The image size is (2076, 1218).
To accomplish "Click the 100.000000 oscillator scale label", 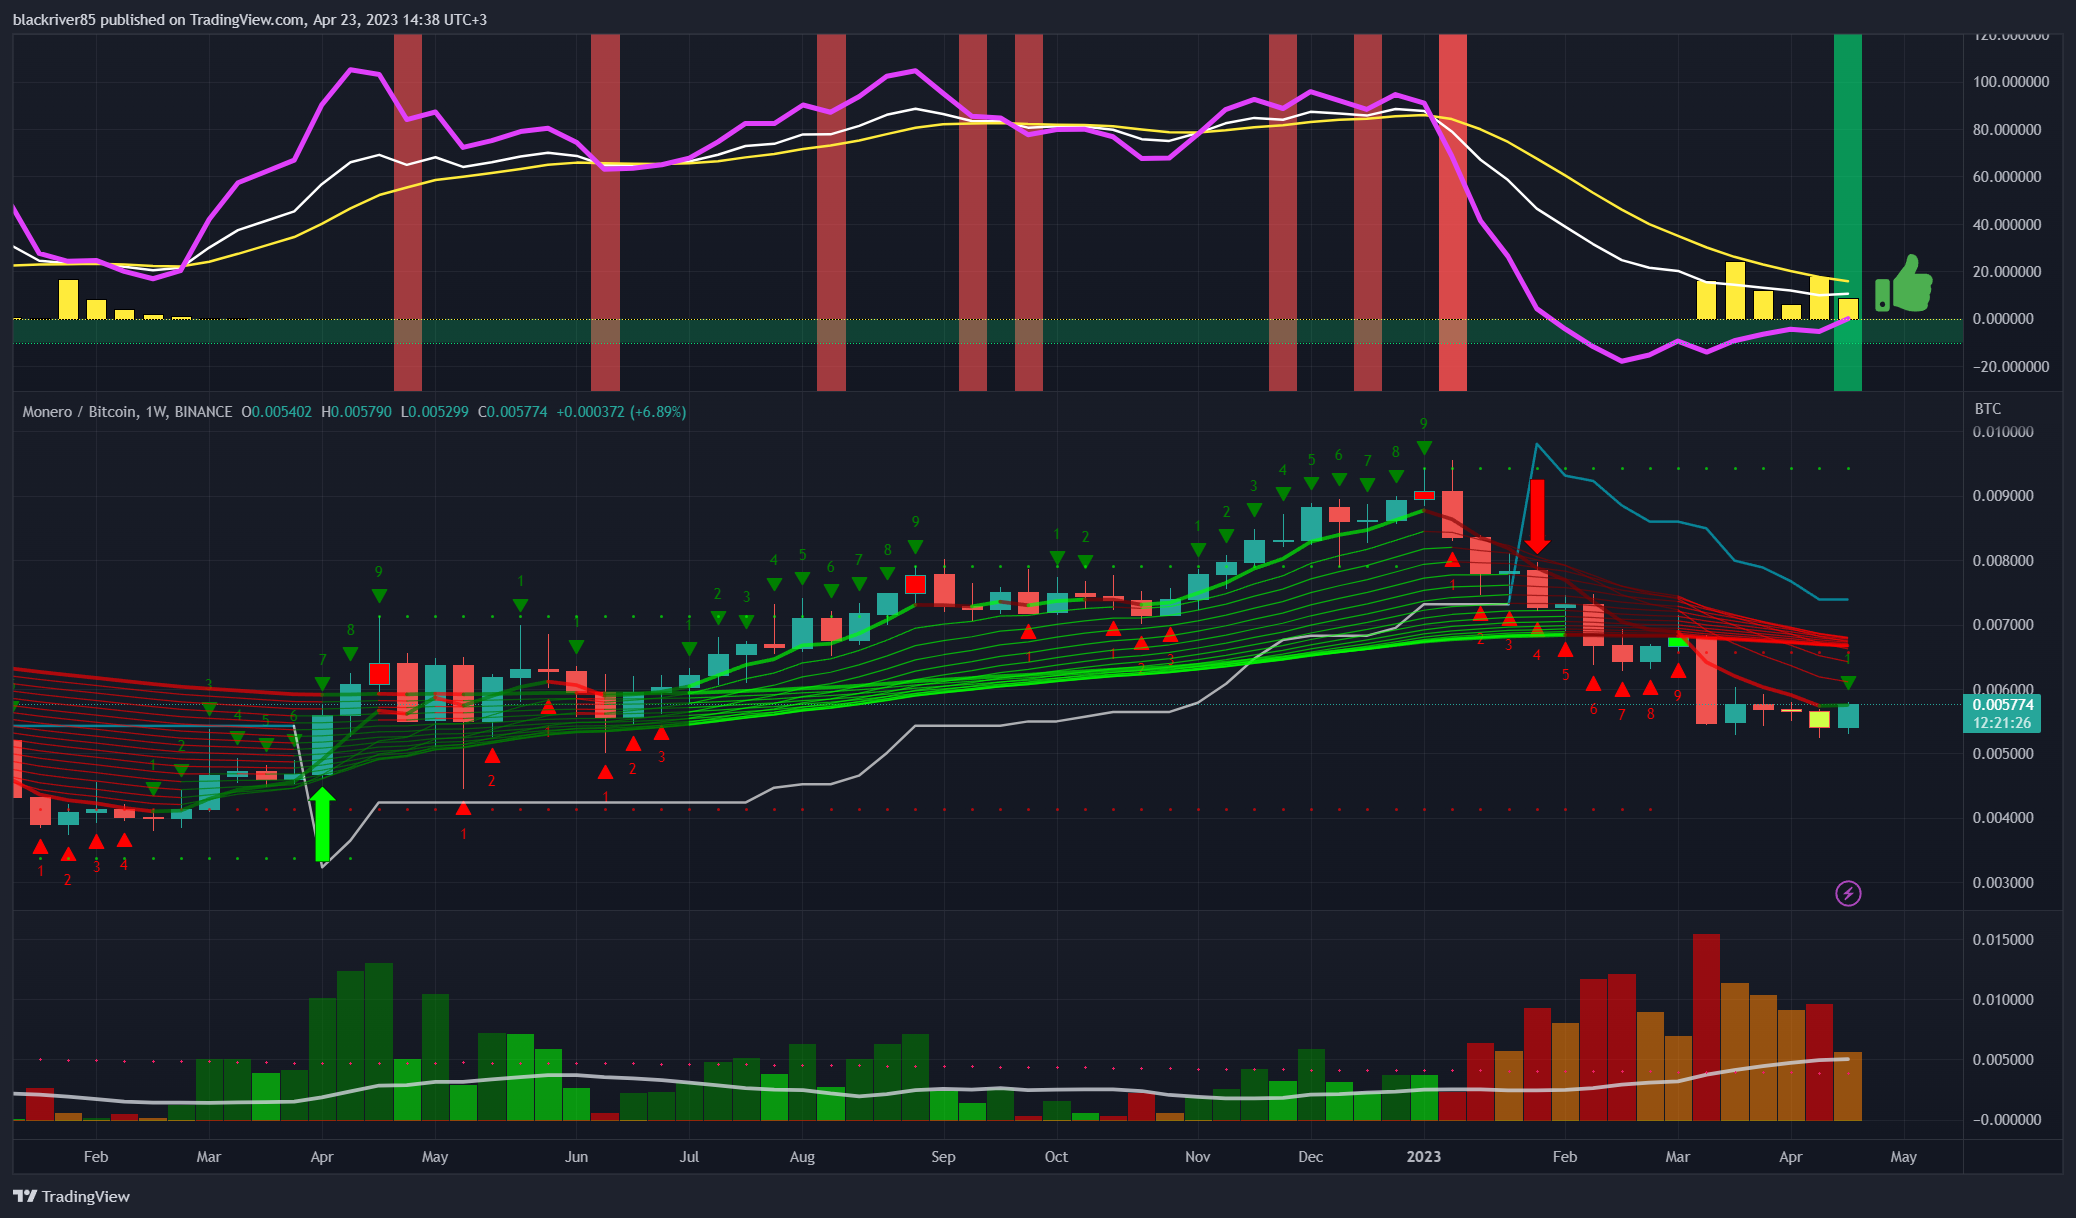I will tap(2011, 82).
